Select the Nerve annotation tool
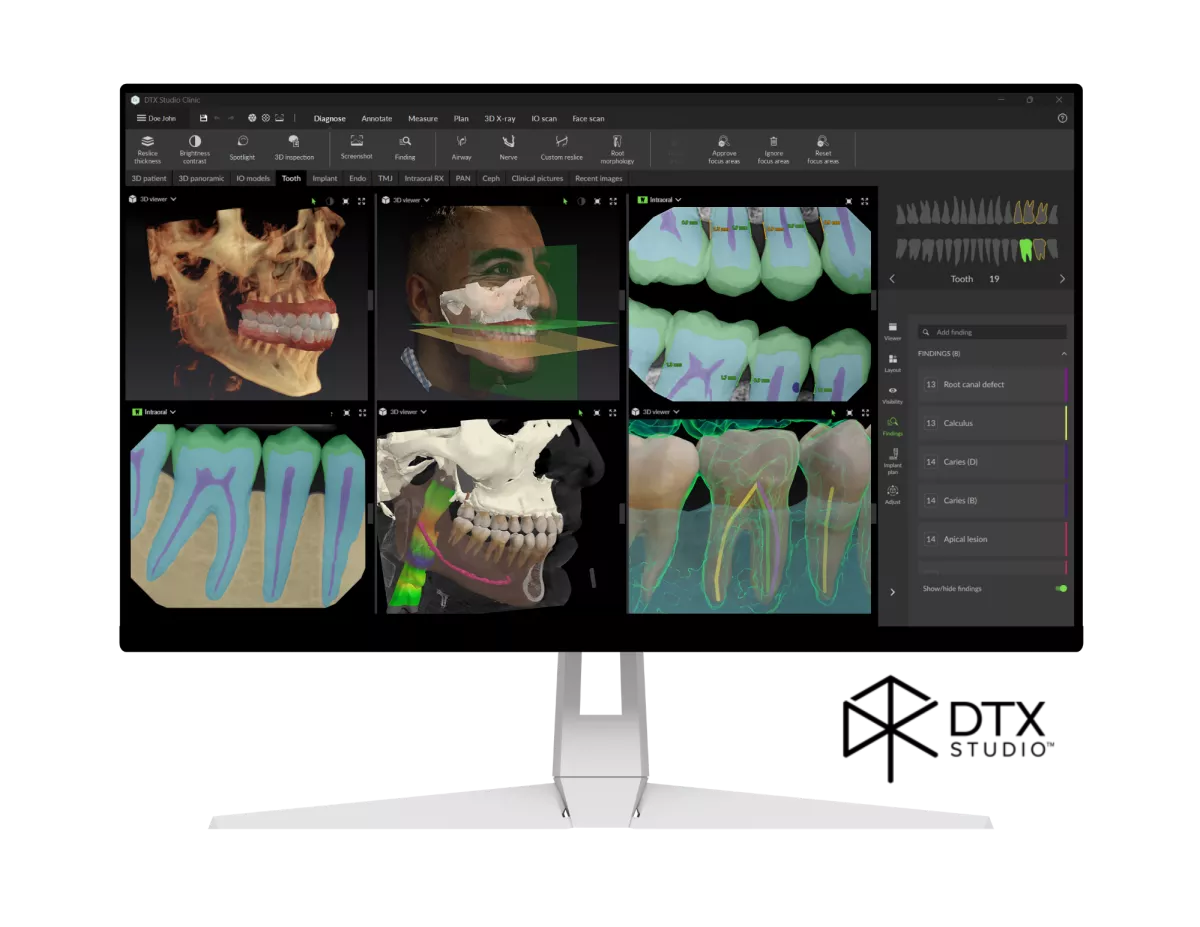Image resolution: width=1200 pixels, height=927 pixels. tap(508, 148)
